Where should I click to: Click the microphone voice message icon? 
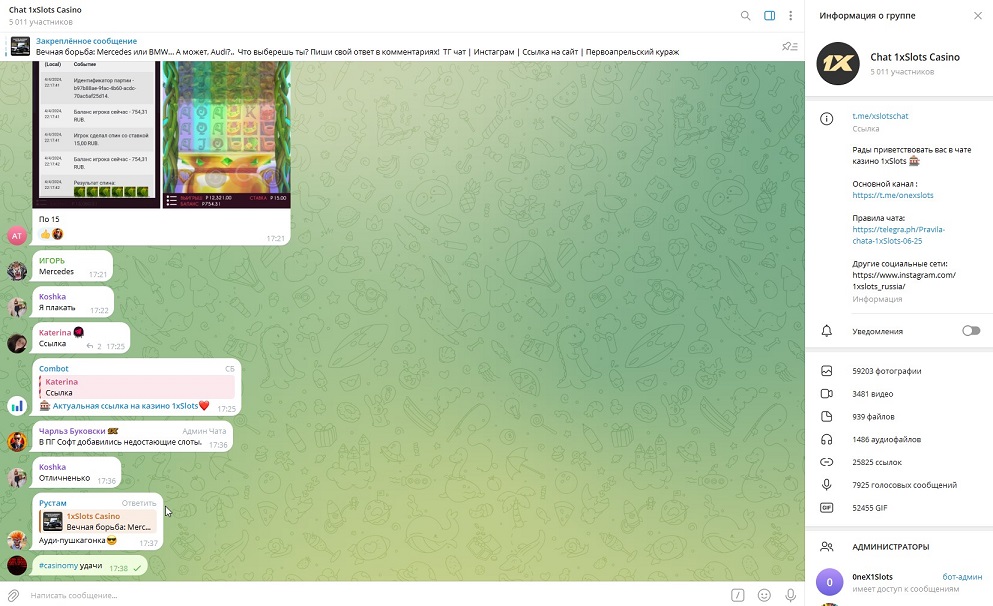point(790,595)
